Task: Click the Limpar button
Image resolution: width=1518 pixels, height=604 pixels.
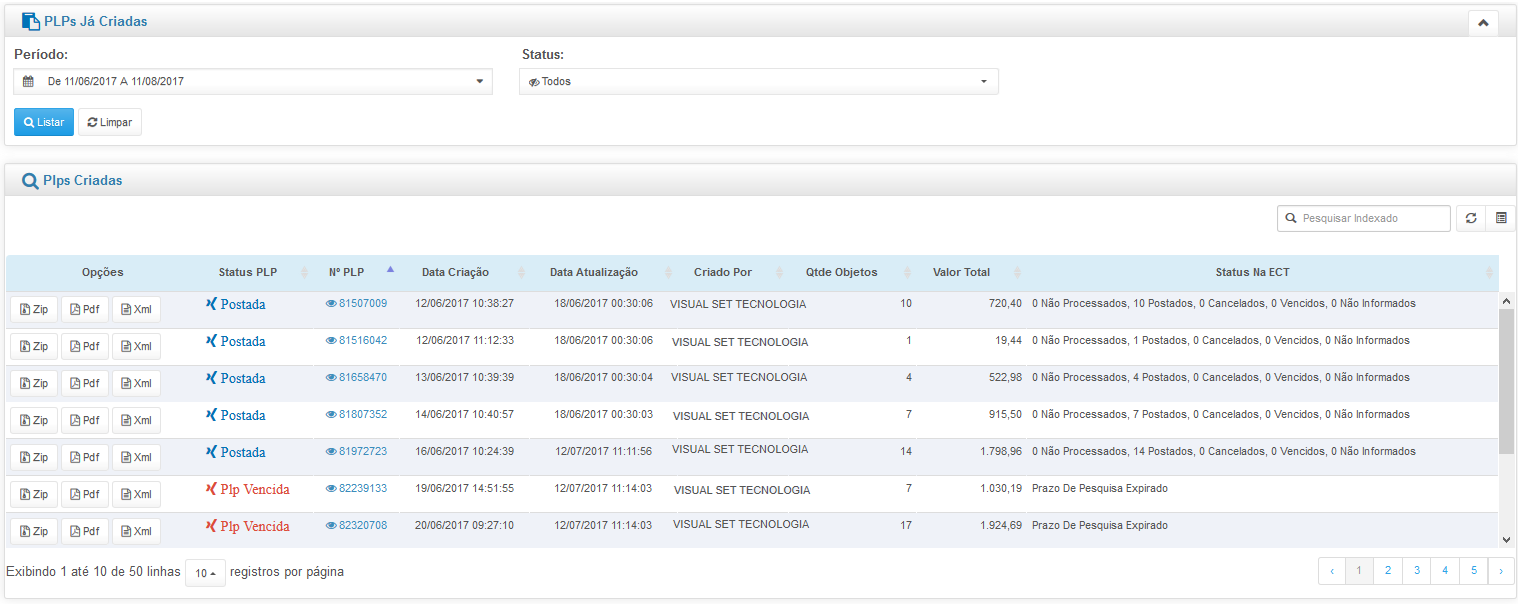Action: pos(110,122)
